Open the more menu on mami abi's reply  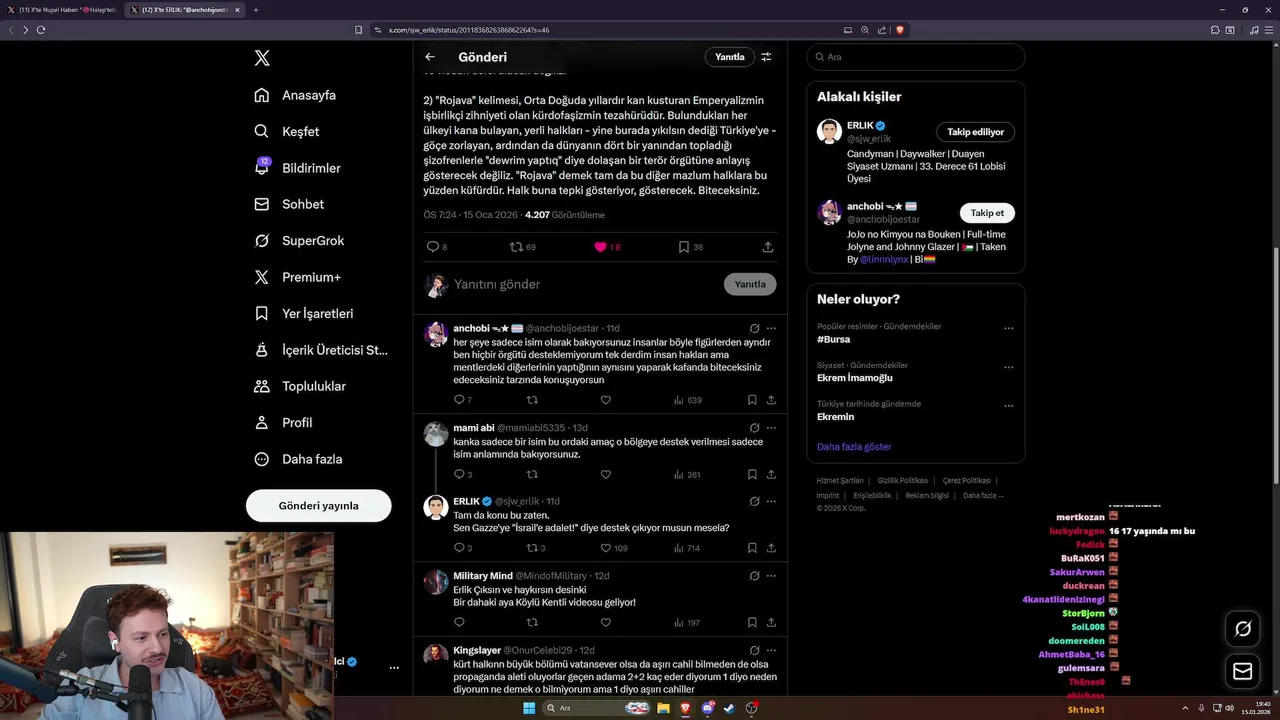771,428
